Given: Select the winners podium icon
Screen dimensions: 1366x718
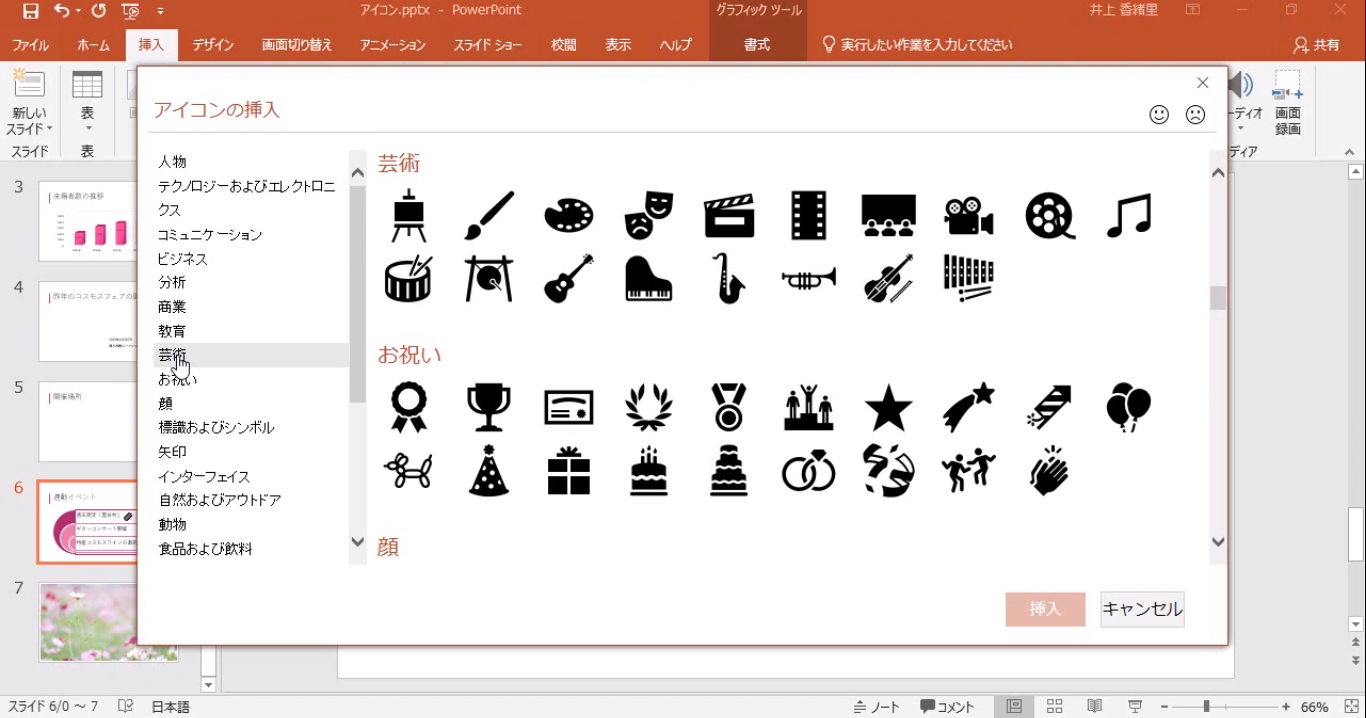Looking at the screenshot, I should click(x=809, y=408).
